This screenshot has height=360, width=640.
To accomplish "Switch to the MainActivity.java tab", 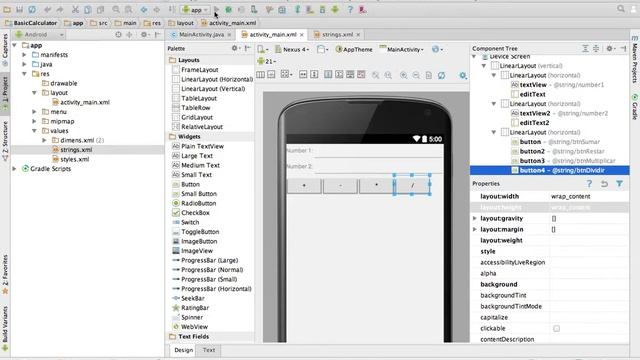I will click(x=201, y=35).
